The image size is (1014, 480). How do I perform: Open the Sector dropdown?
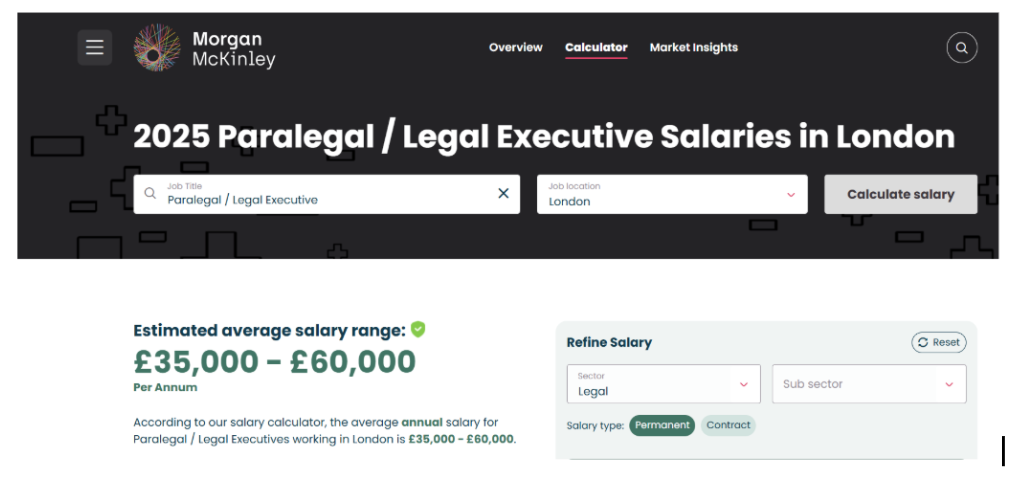click(x=743, y=384)
